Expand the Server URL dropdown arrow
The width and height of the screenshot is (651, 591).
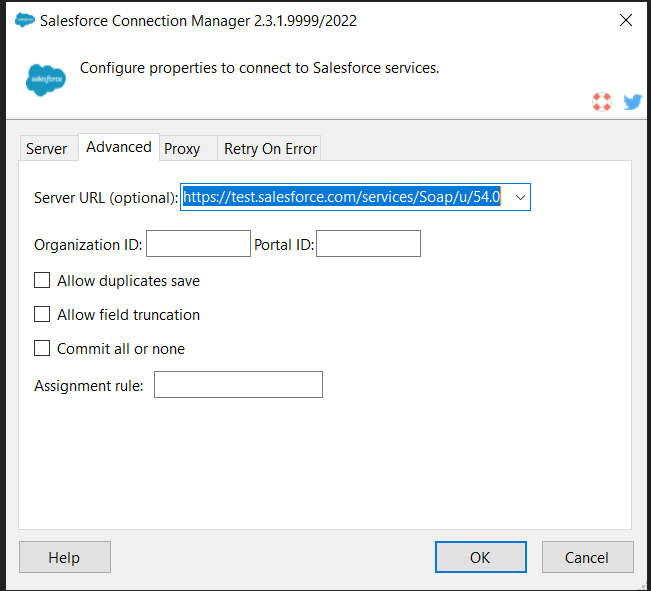point(520,197)
